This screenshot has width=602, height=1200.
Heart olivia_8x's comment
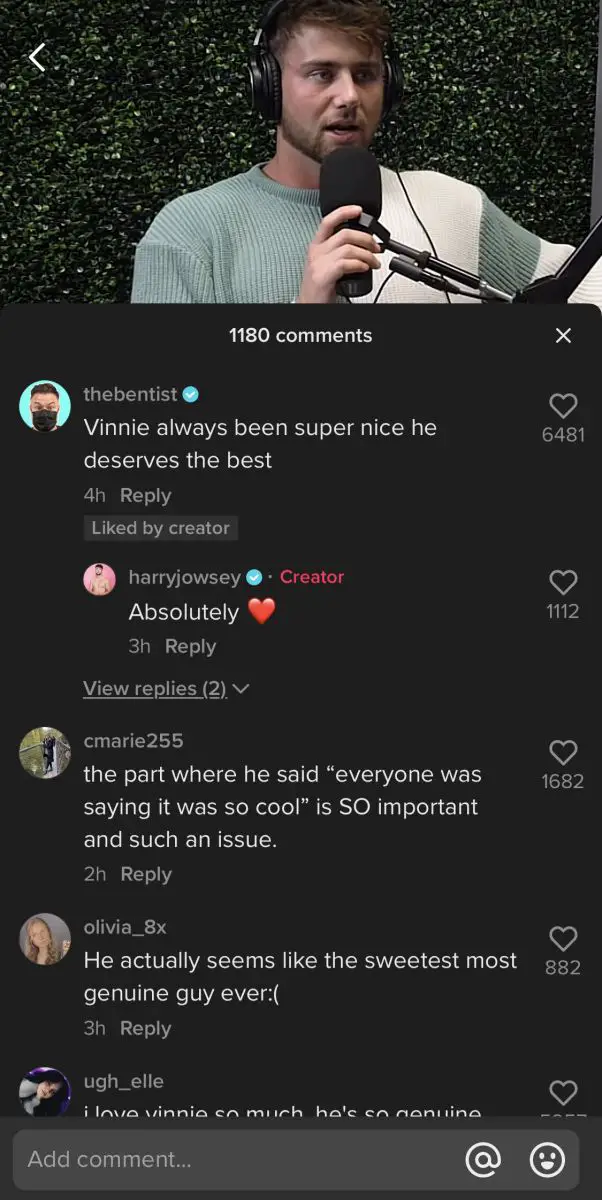[563, 938]
